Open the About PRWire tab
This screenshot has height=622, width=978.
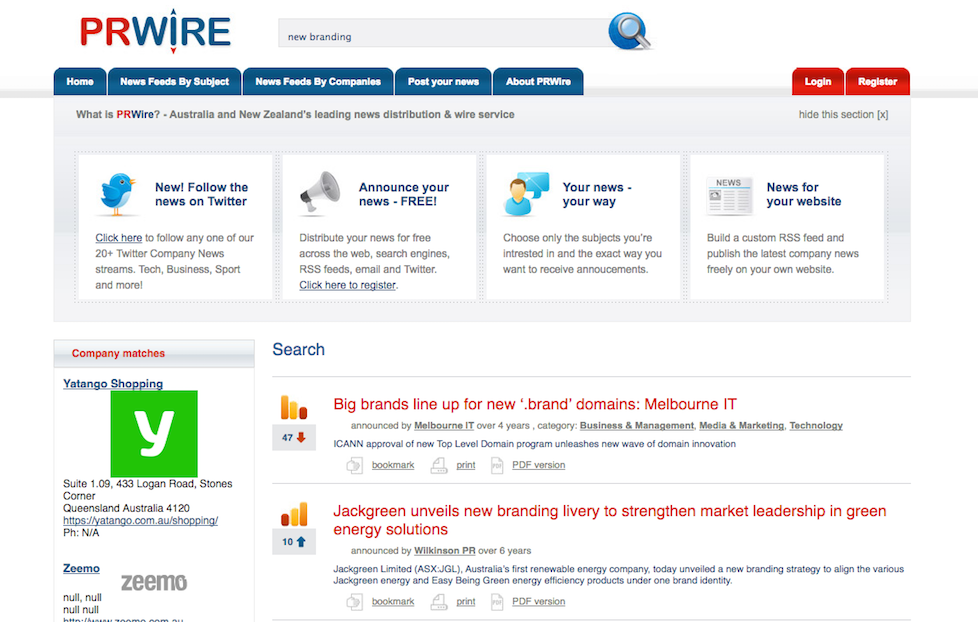point(538,82)
